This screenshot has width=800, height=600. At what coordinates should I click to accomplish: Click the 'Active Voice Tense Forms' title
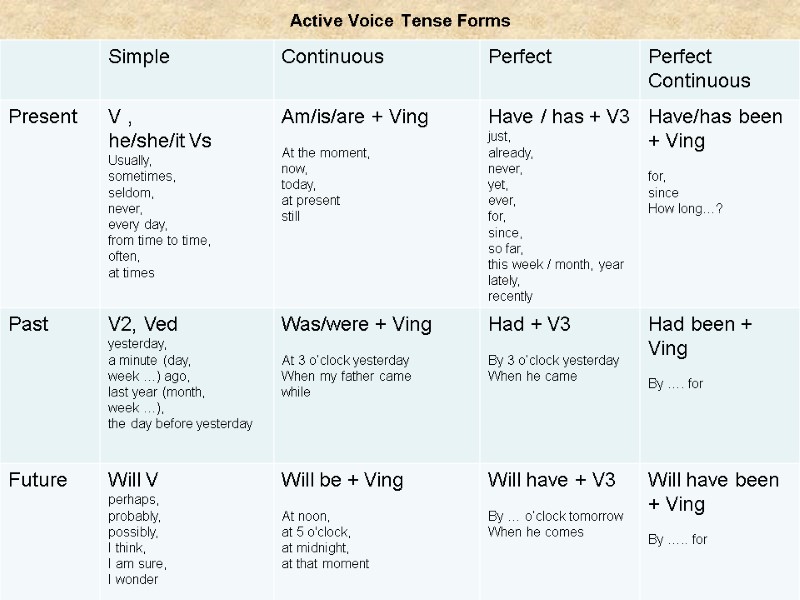(x=400, y=20)
